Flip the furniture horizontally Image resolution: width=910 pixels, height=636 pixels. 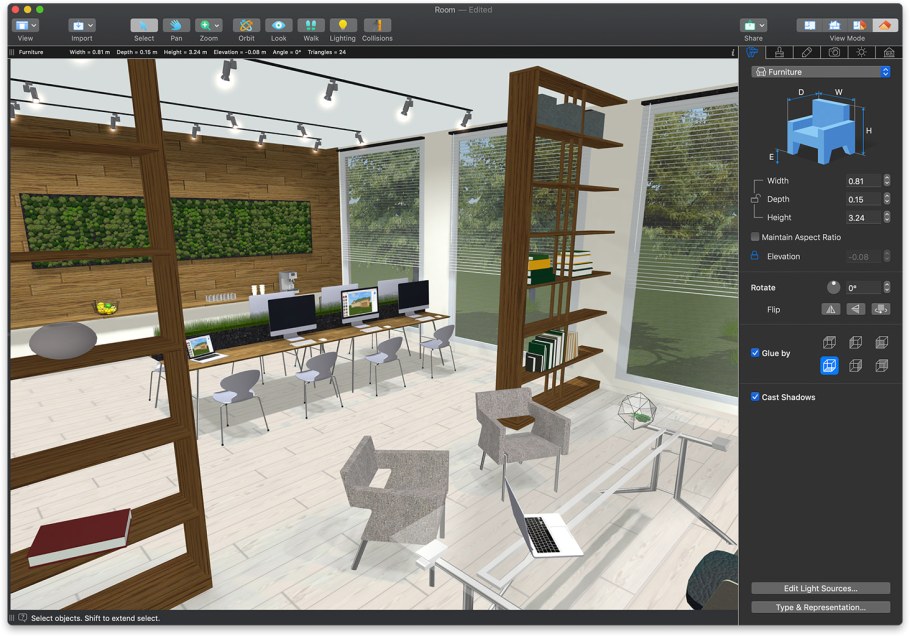(x=832, y=308)
